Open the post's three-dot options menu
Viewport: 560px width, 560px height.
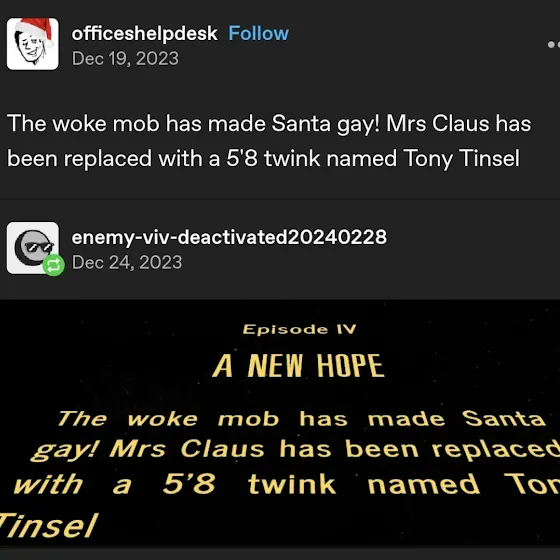[x=553, y=44]
